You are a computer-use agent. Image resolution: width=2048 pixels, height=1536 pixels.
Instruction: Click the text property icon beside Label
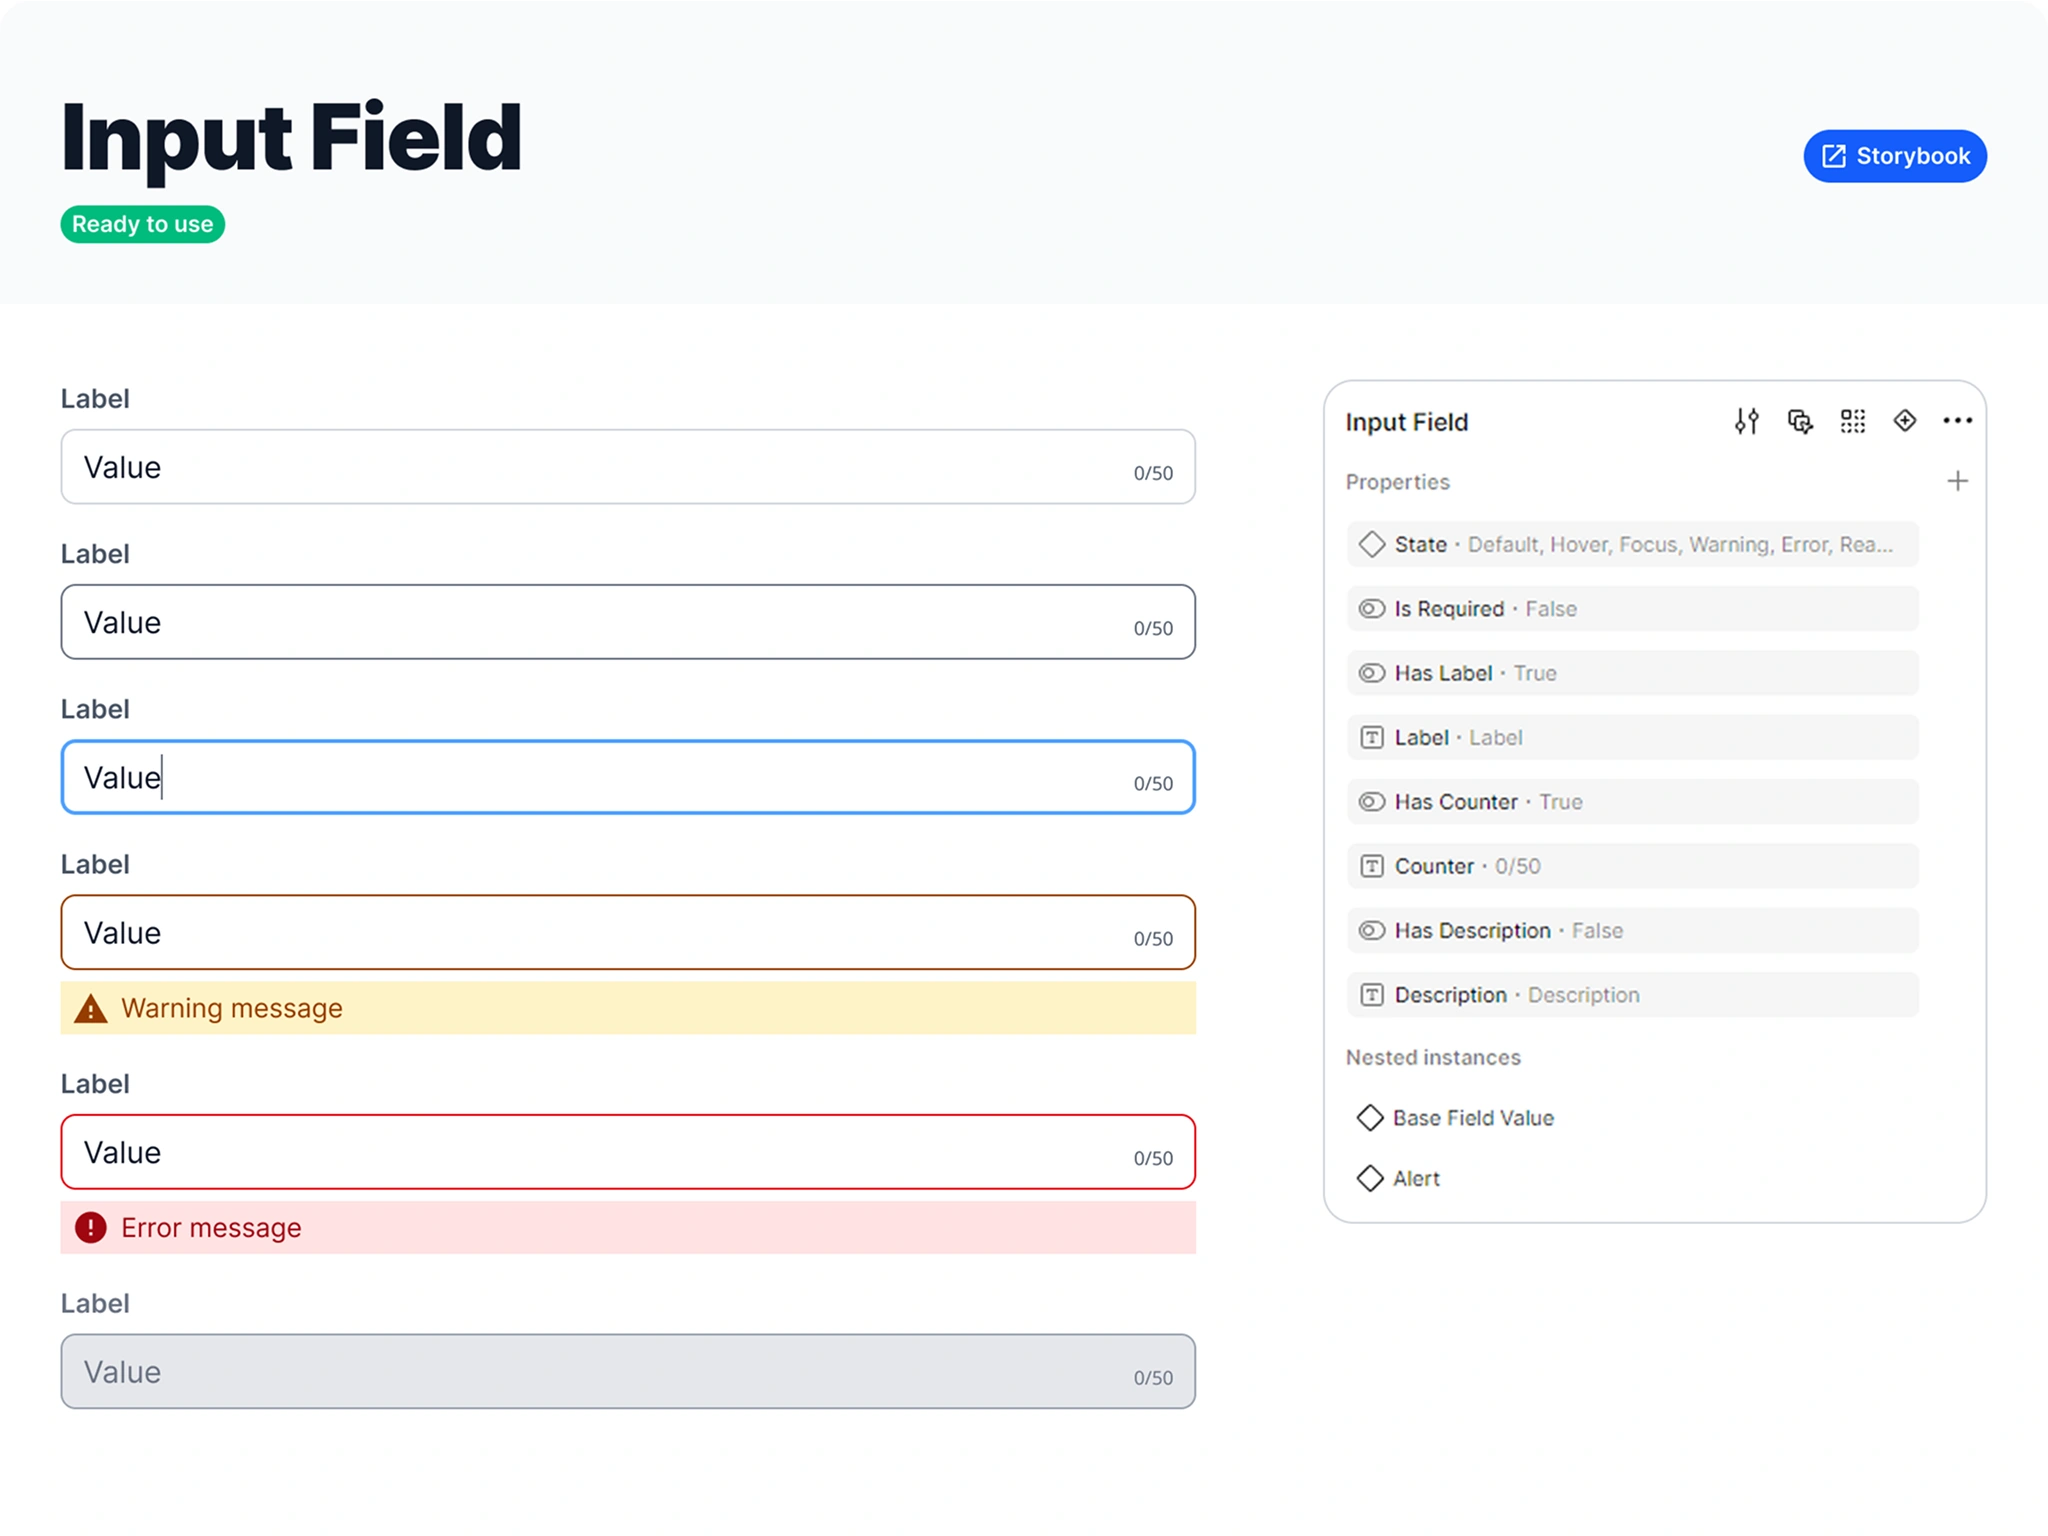(x=1370, y=737)
